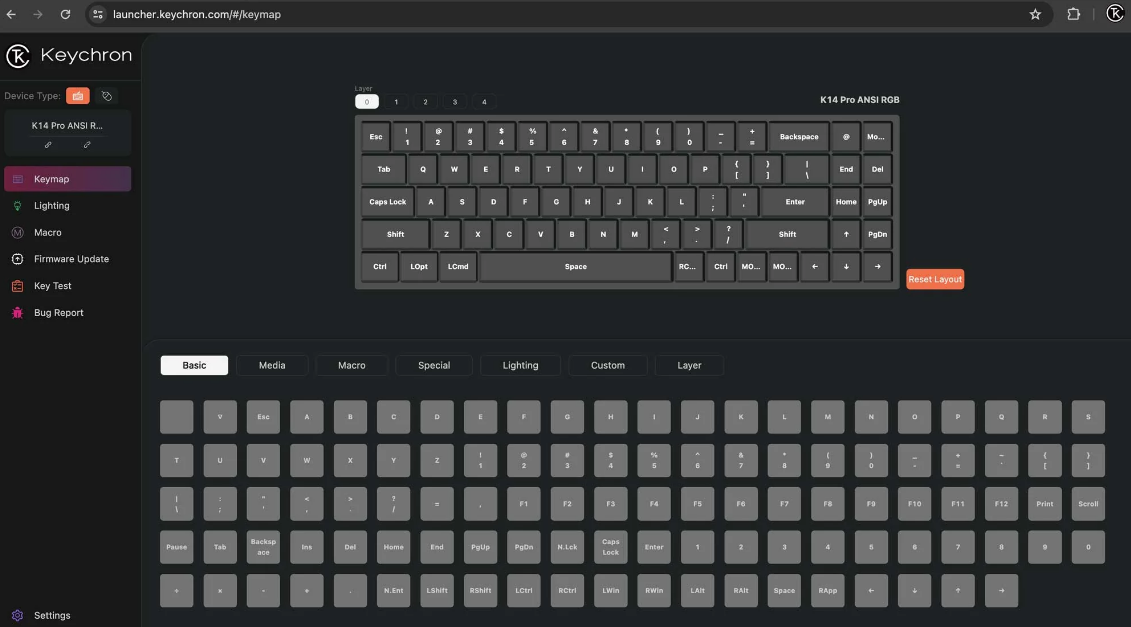Open Bug Report page

(68, 312)
